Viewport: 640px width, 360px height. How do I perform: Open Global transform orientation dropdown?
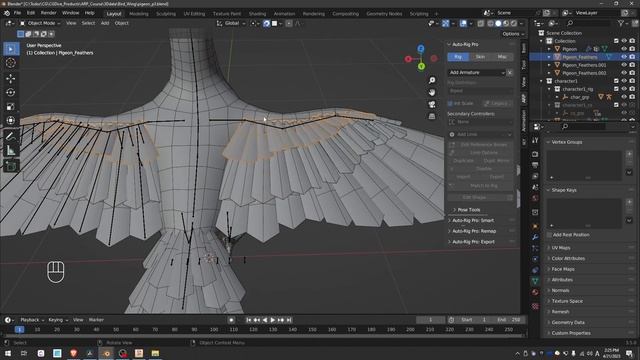point(231,23)
